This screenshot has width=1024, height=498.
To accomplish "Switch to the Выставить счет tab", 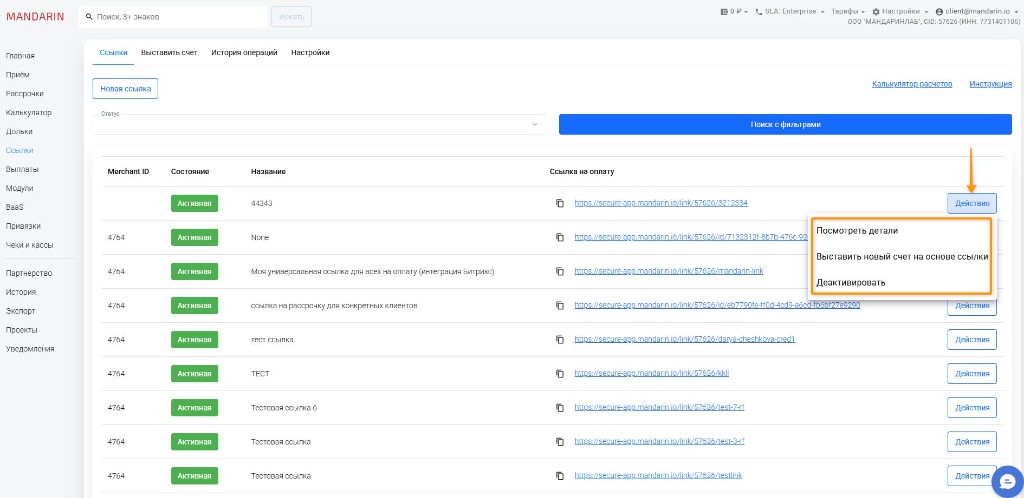I will tap(169, 52).
